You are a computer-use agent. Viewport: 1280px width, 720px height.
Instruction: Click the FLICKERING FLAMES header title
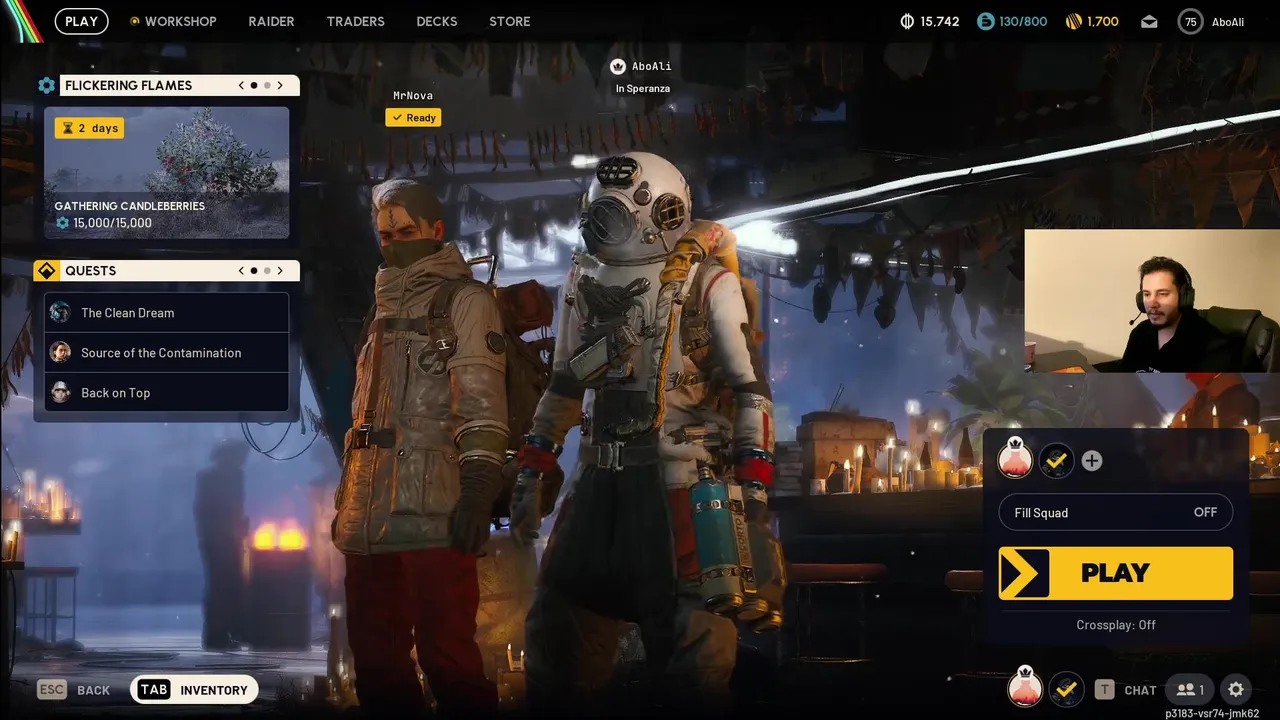[128, 86]
